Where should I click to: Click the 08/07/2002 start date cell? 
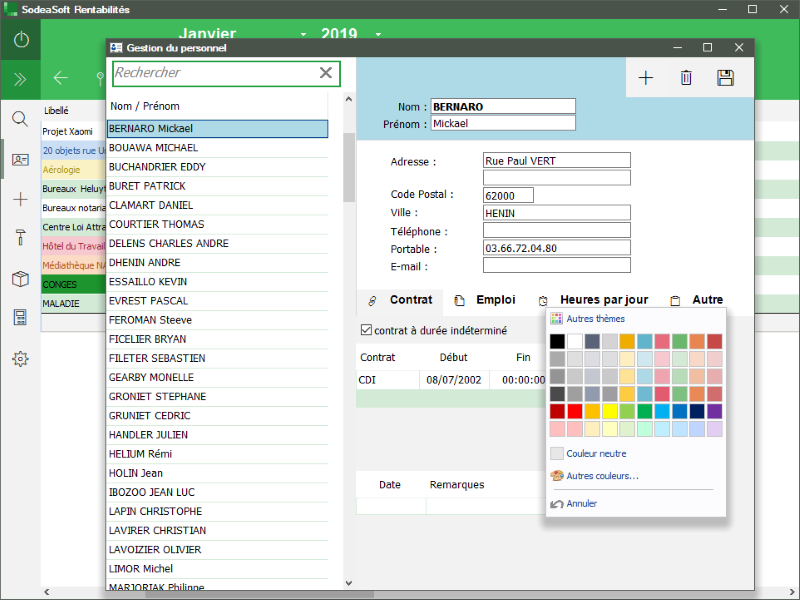(454, 380)
